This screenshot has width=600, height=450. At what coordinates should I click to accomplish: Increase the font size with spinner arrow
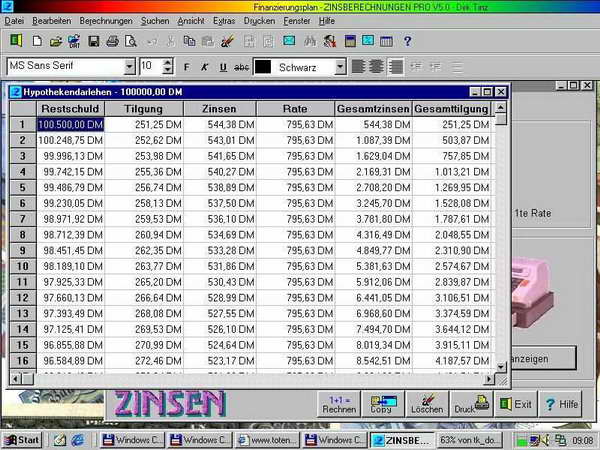point(166,62)
